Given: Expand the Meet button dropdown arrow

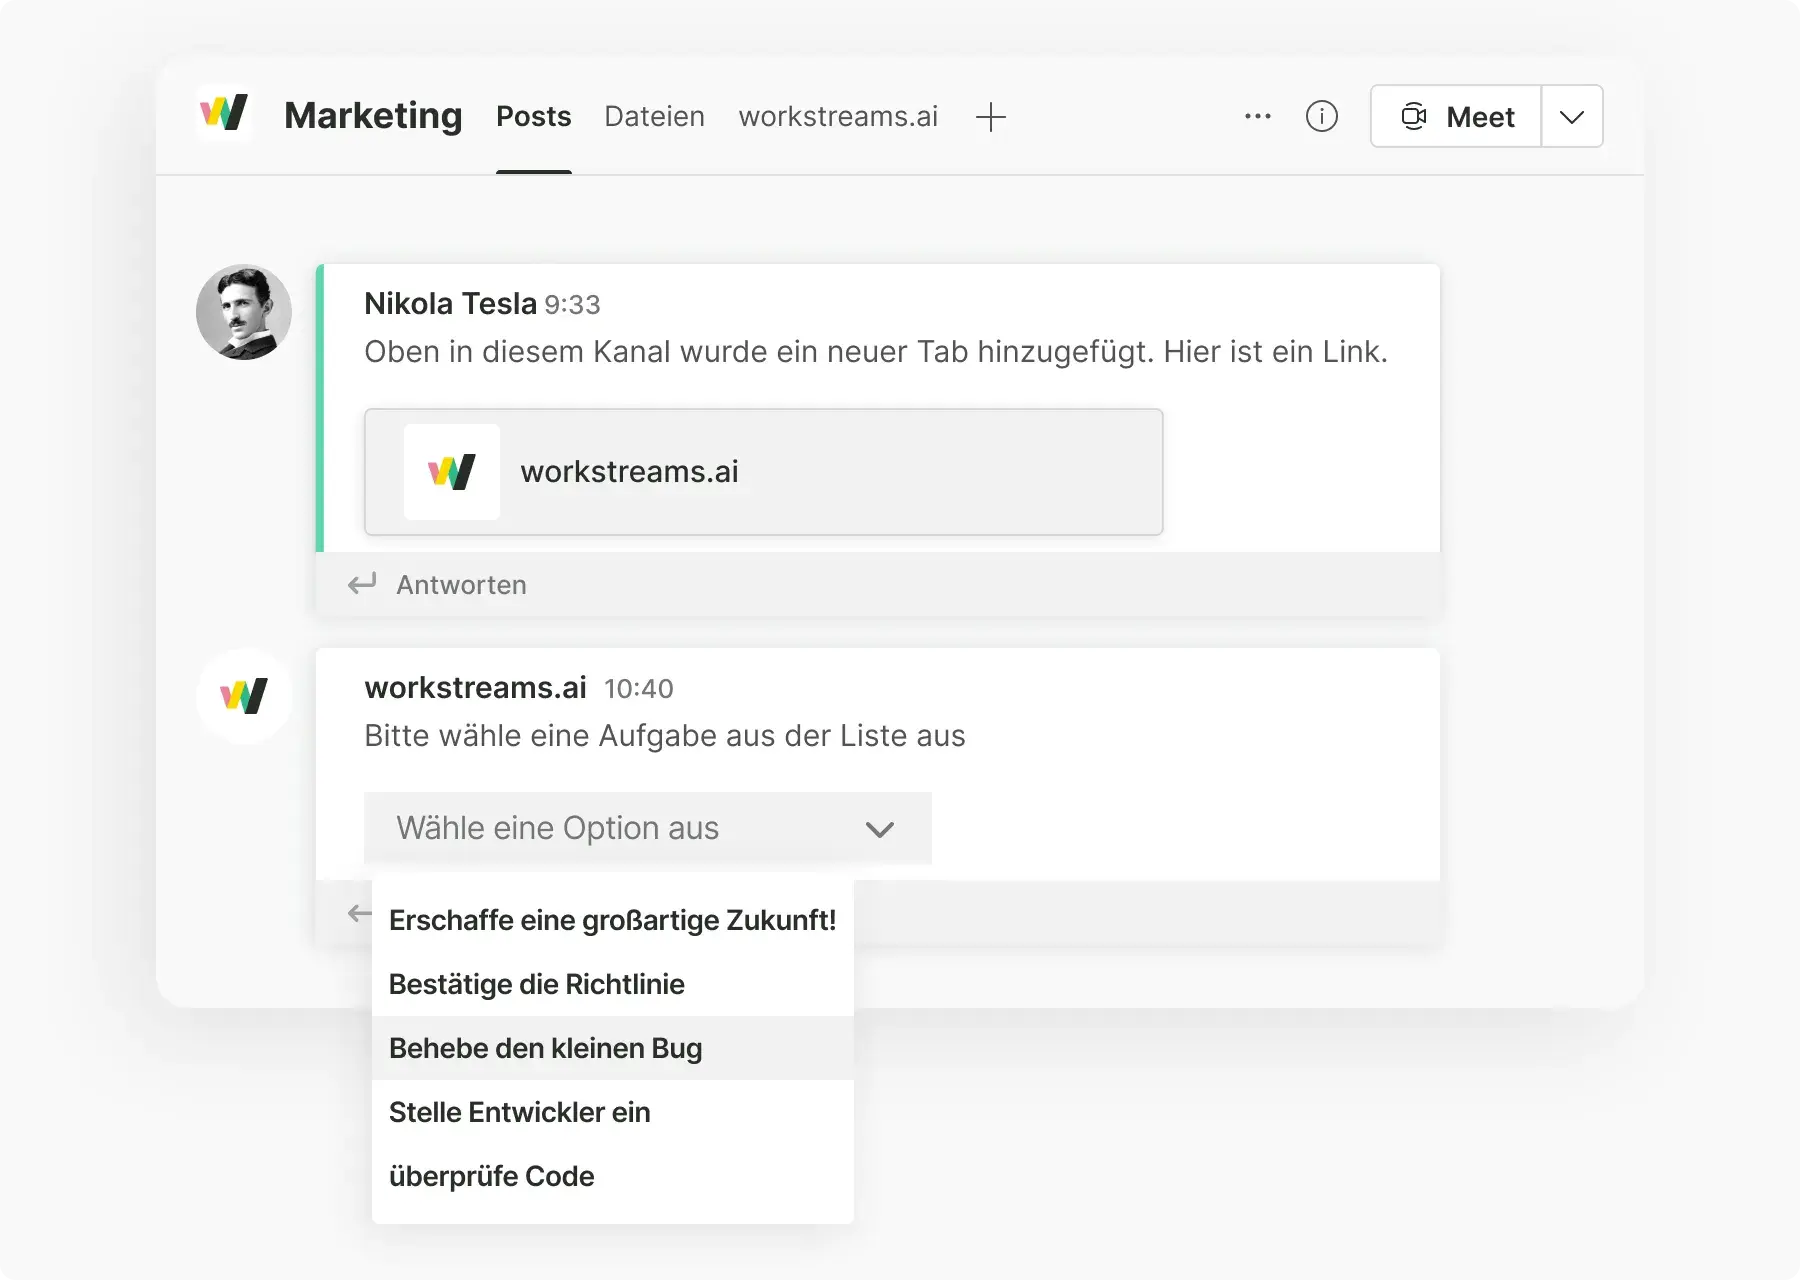Looking at the screenshot, I should point(1571,117).
